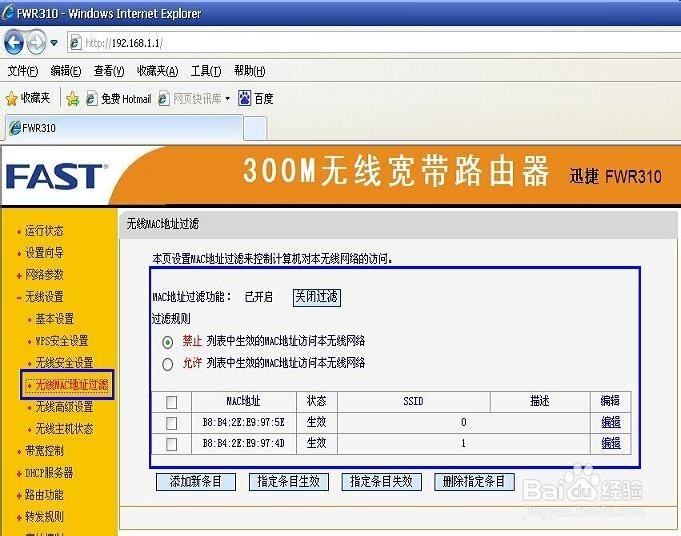Click the 已开启 filter status text
The height and width of the screenshot is (536, 681).
point(258,297)
